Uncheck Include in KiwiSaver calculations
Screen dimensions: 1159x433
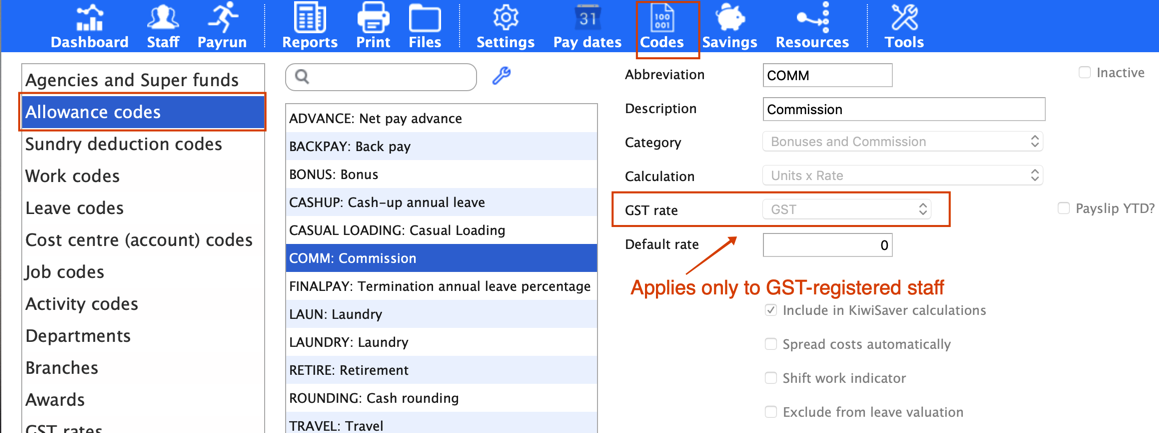[x=771, y=310]
